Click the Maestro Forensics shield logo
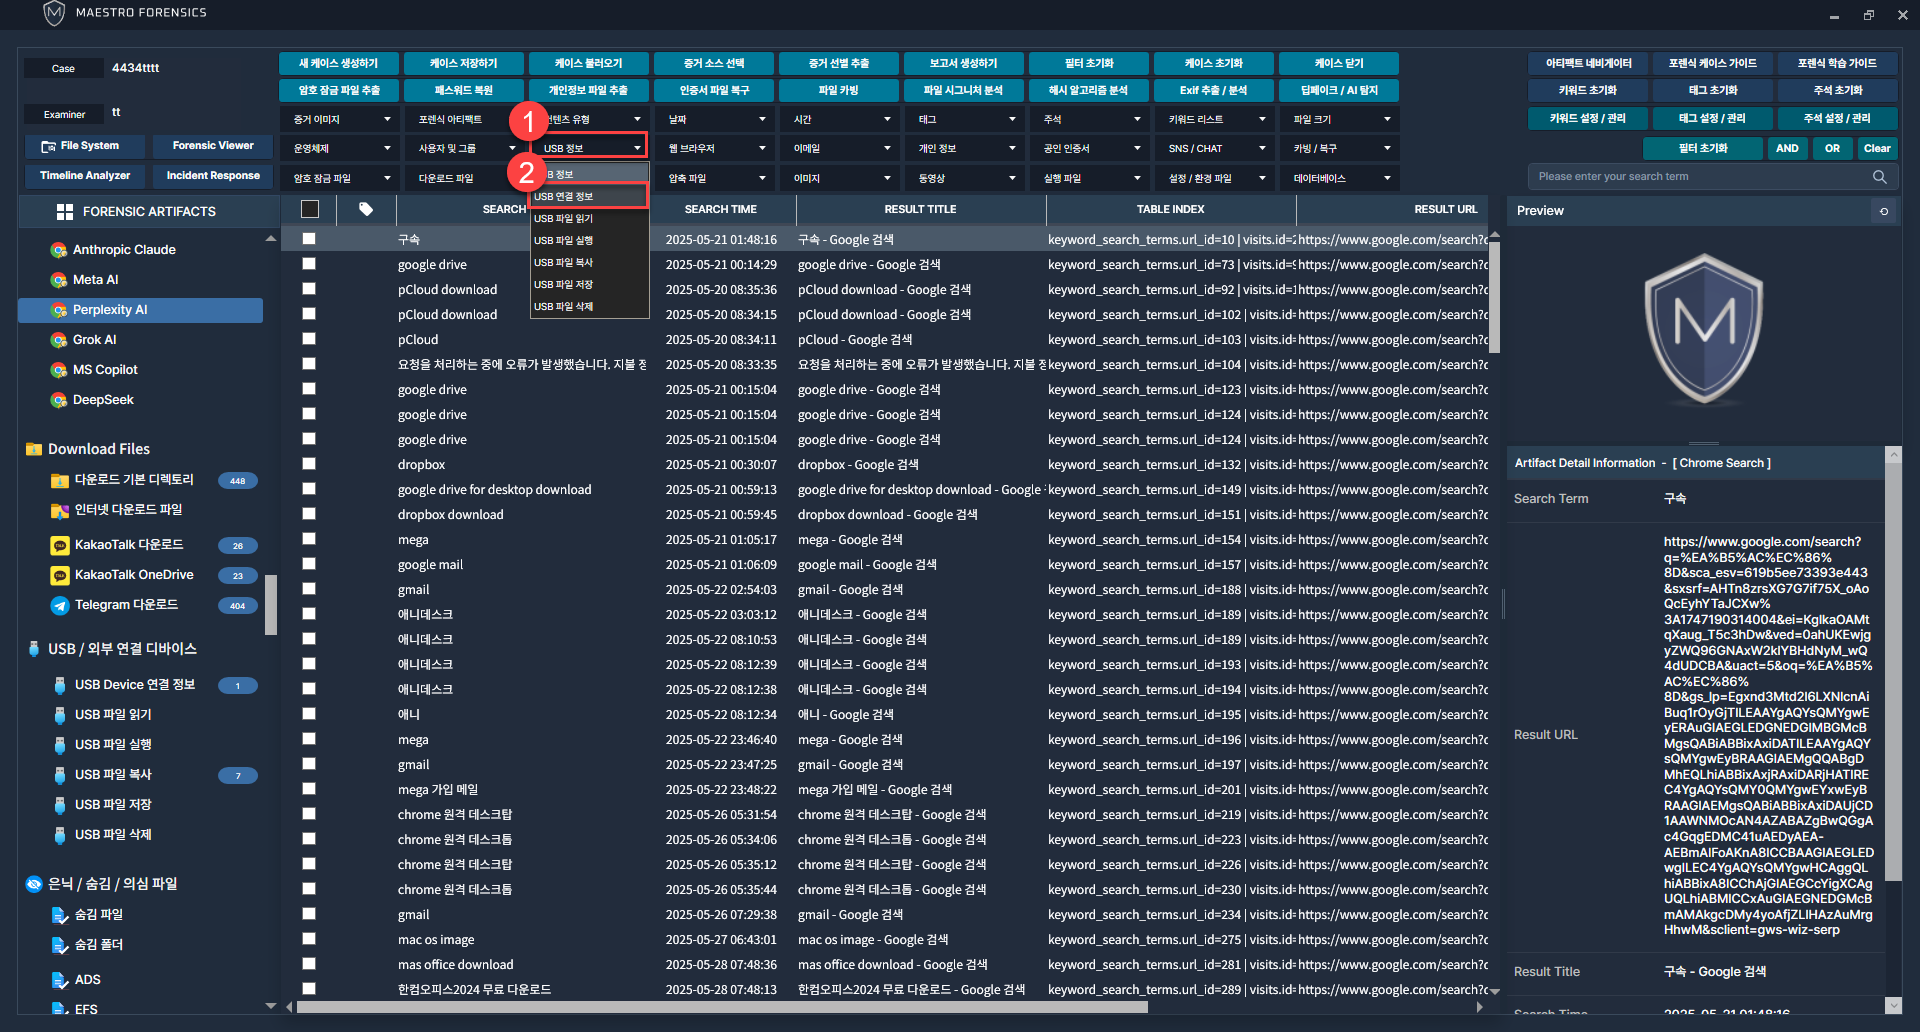Screen dimensions: 1920x1032 coord(54,13)
